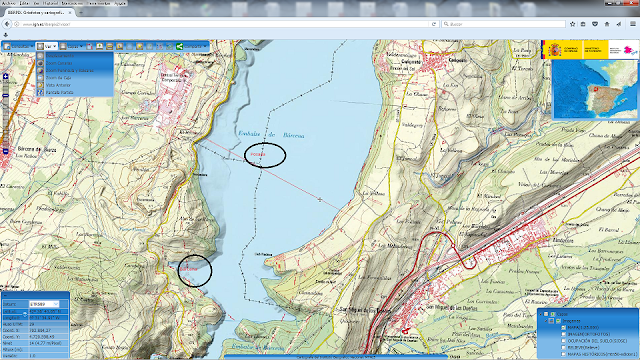Click the Capas layers toolbar icon

[63, 47]
